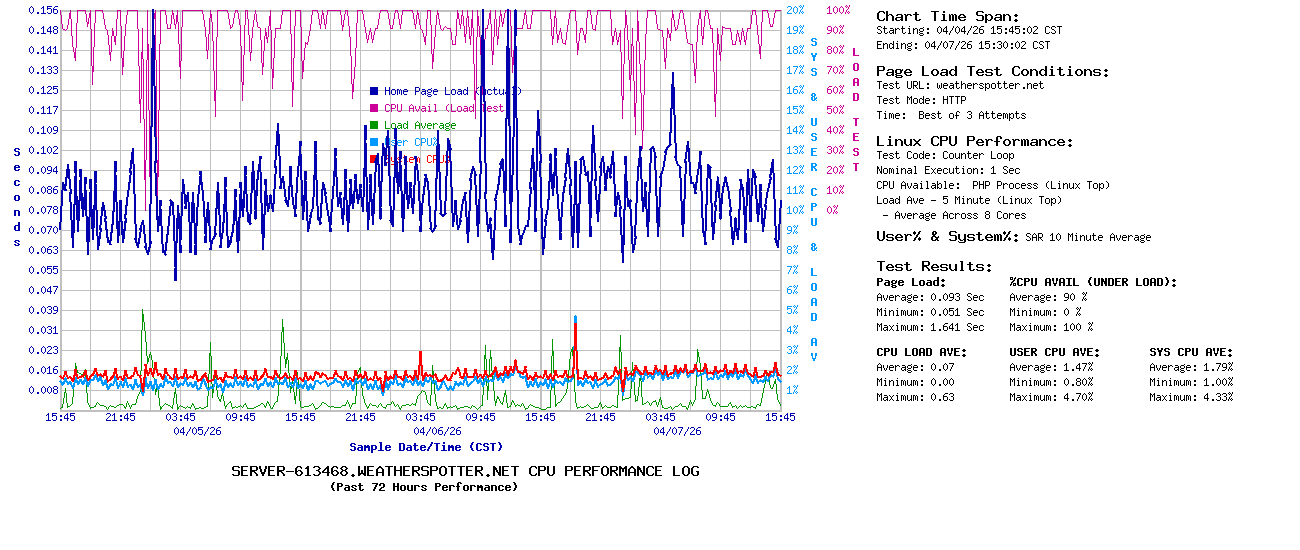The image size is (1300, 550).
Task: Click the Load Average legend label
Action: coord(420,125)
